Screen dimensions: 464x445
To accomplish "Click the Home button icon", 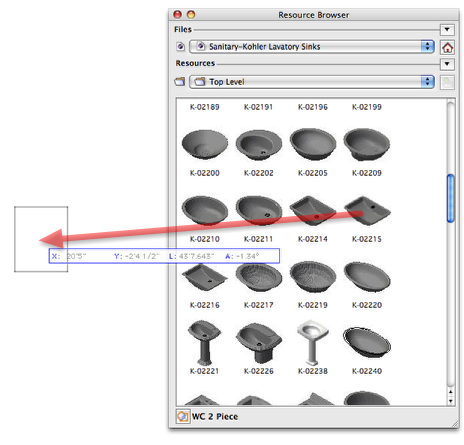I will tap(447, 47).
